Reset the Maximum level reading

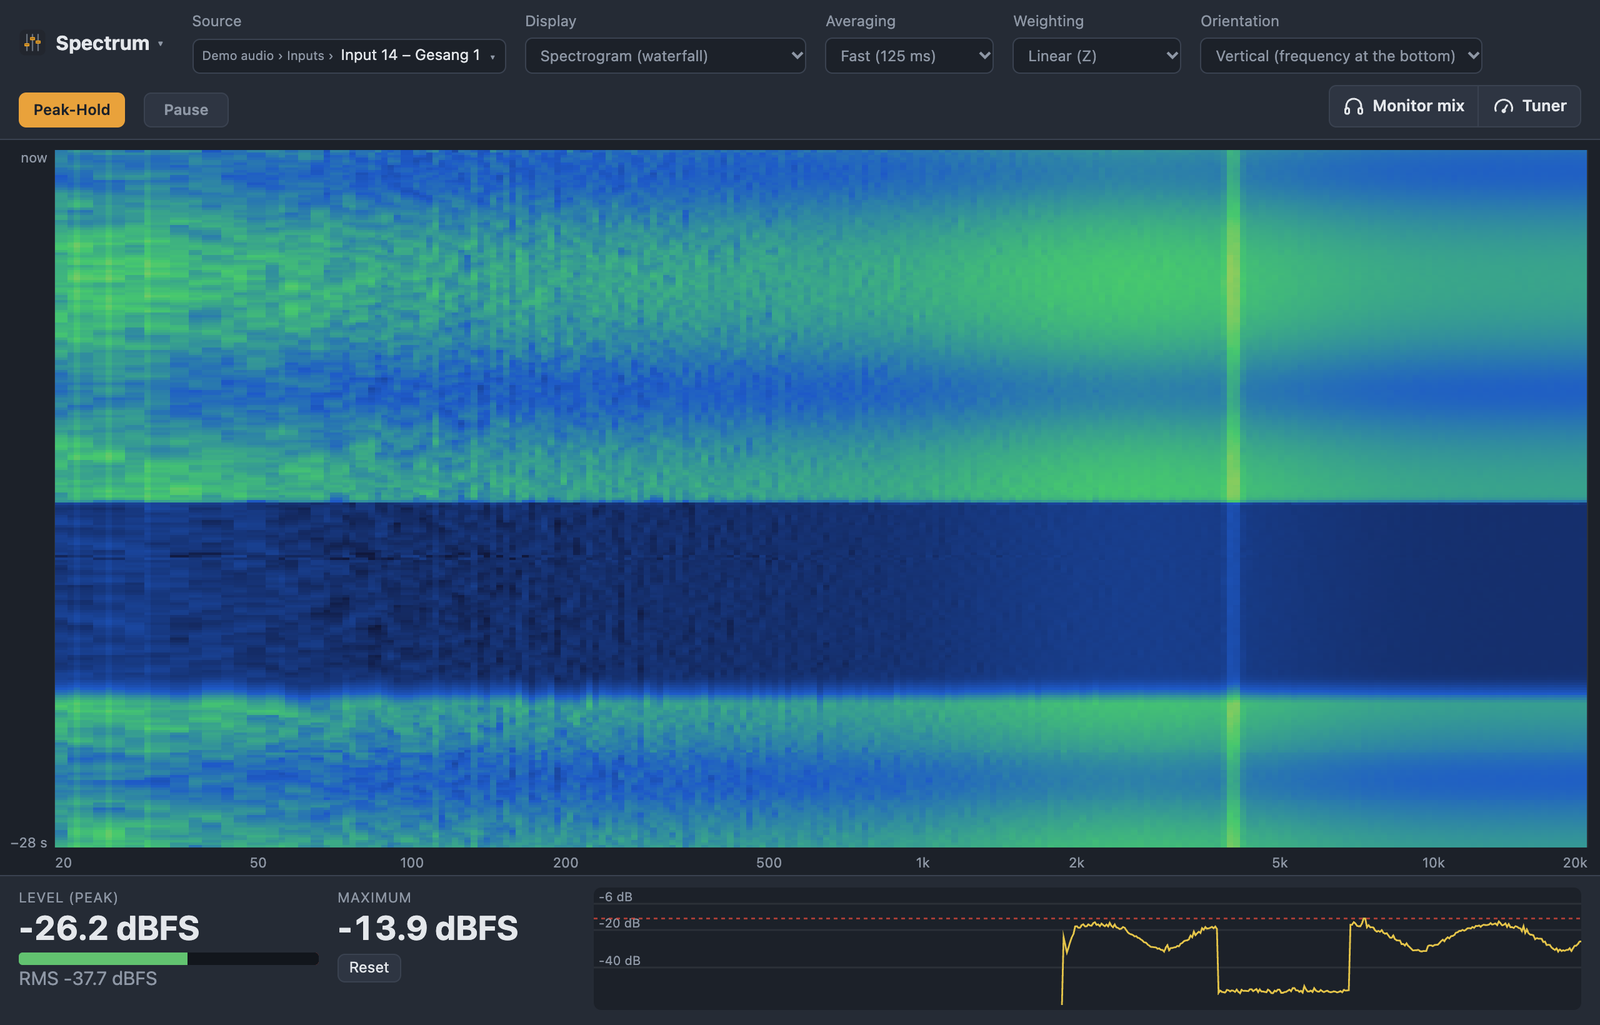[369, 968]
